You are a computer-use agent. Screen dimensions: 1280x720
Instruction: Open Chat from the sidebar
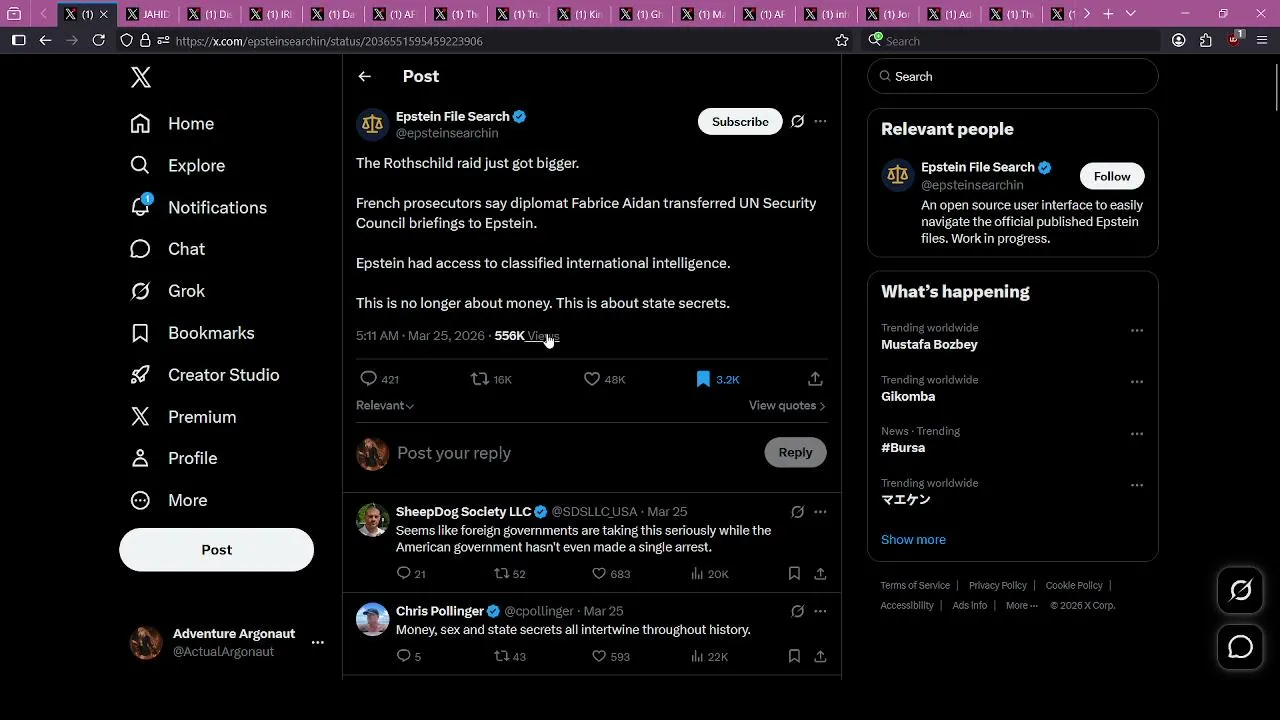coord(168,249)
